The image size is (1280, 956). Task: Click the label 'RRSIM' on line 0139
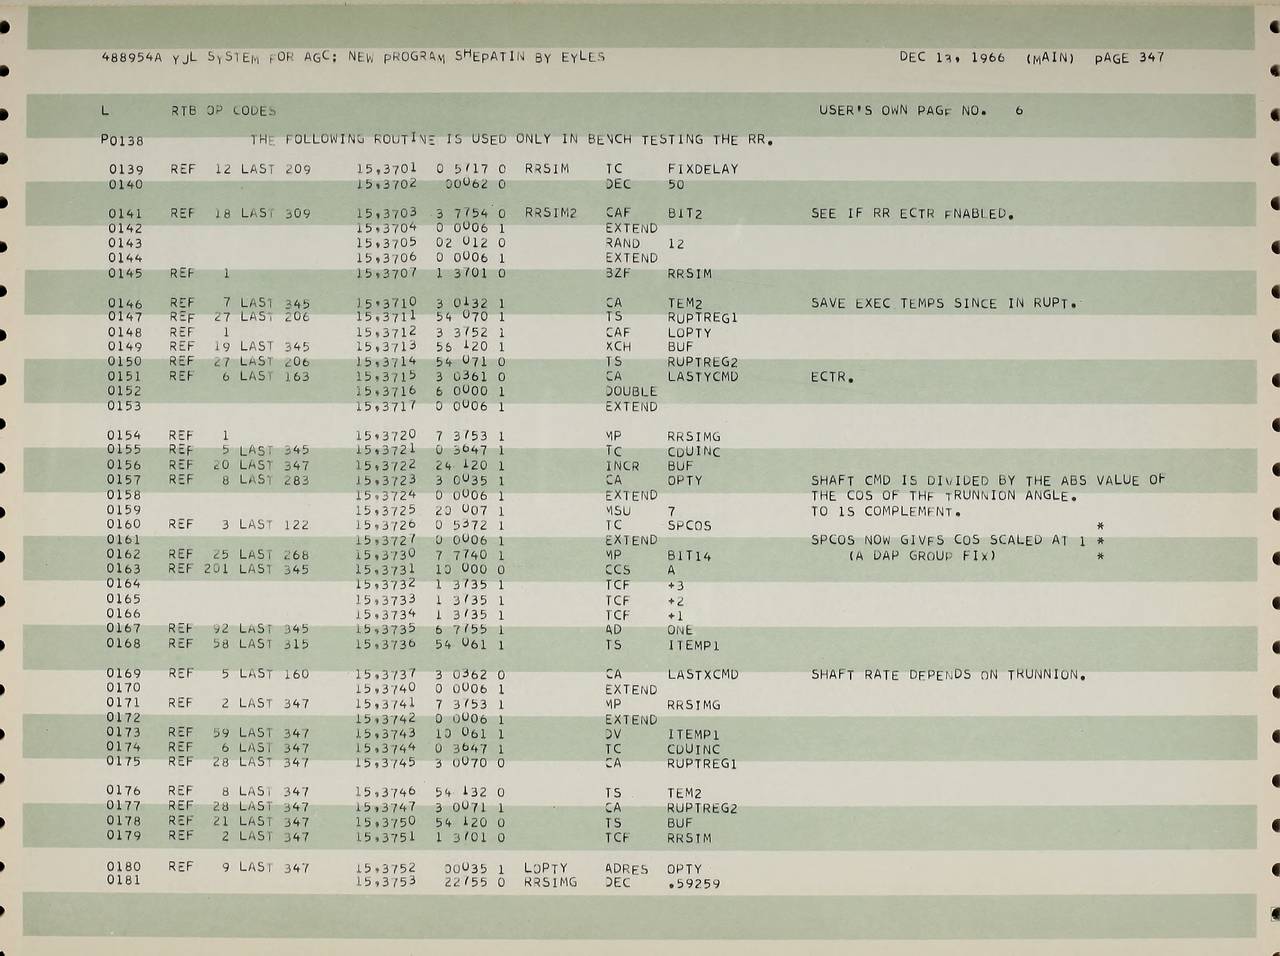546,169
